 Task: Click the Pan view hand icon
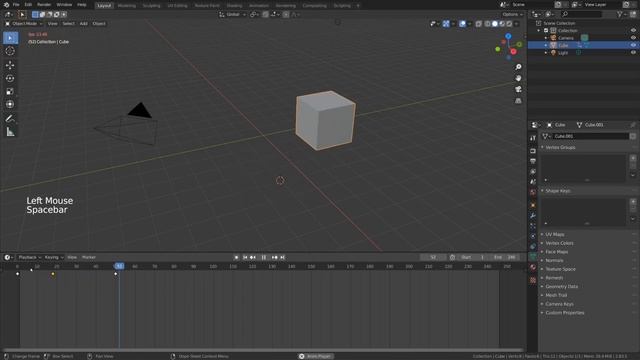tap(518, 78)
